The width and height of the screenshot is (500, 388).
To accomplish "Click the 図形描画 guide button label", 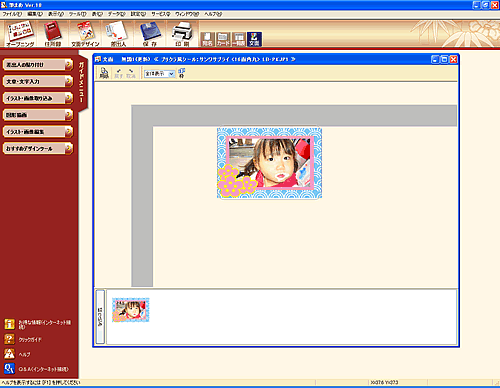I will 16,115.
